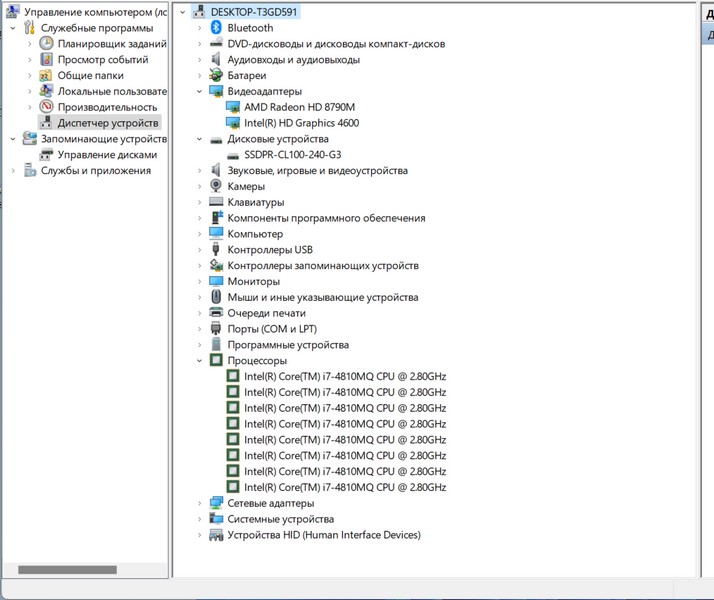Select Диспетчер устройств in left tree

tap(108, 123)
